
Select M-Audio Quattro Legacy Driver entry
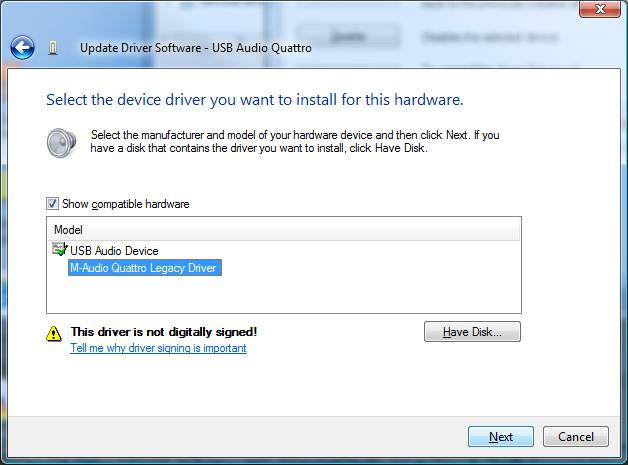pyautogui.click(x=143, y=267)
